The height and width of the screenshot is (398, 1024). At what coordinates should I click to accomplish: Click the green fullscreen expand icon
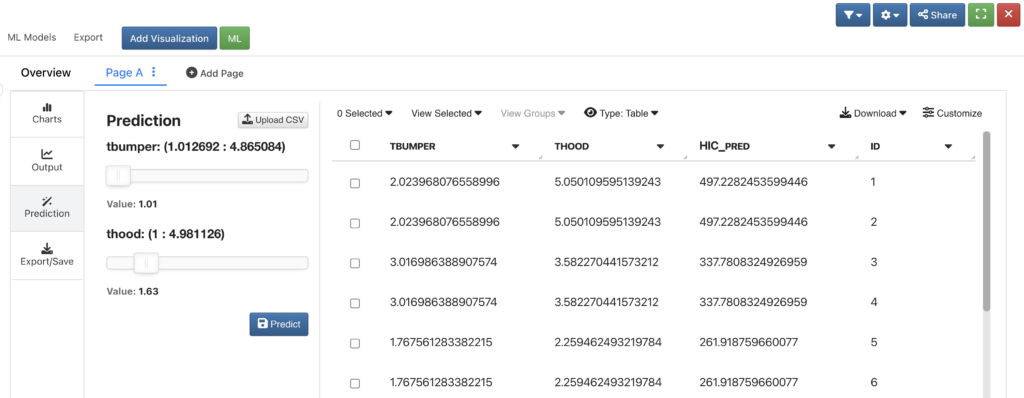click(980, 15)
